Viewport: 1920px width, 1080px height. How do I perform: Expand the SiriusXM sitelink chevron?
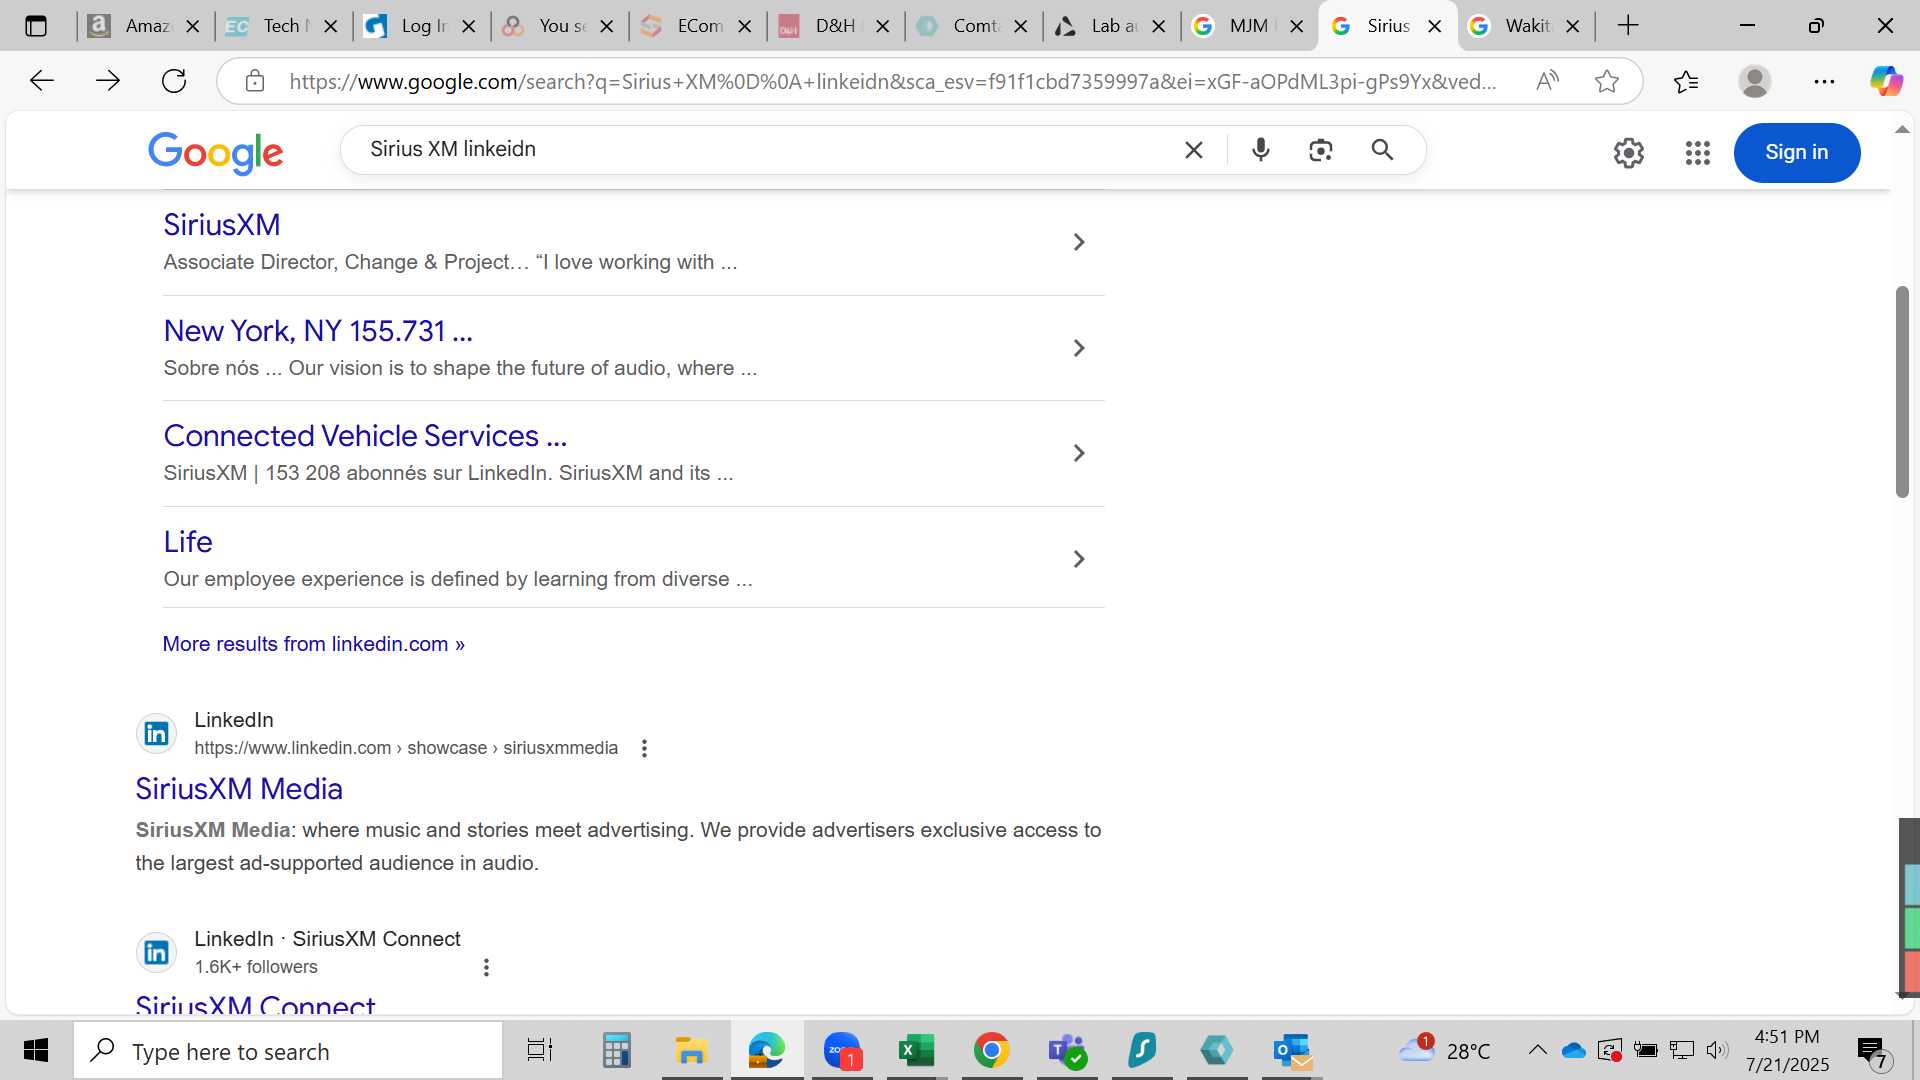tap(1079, 242)
